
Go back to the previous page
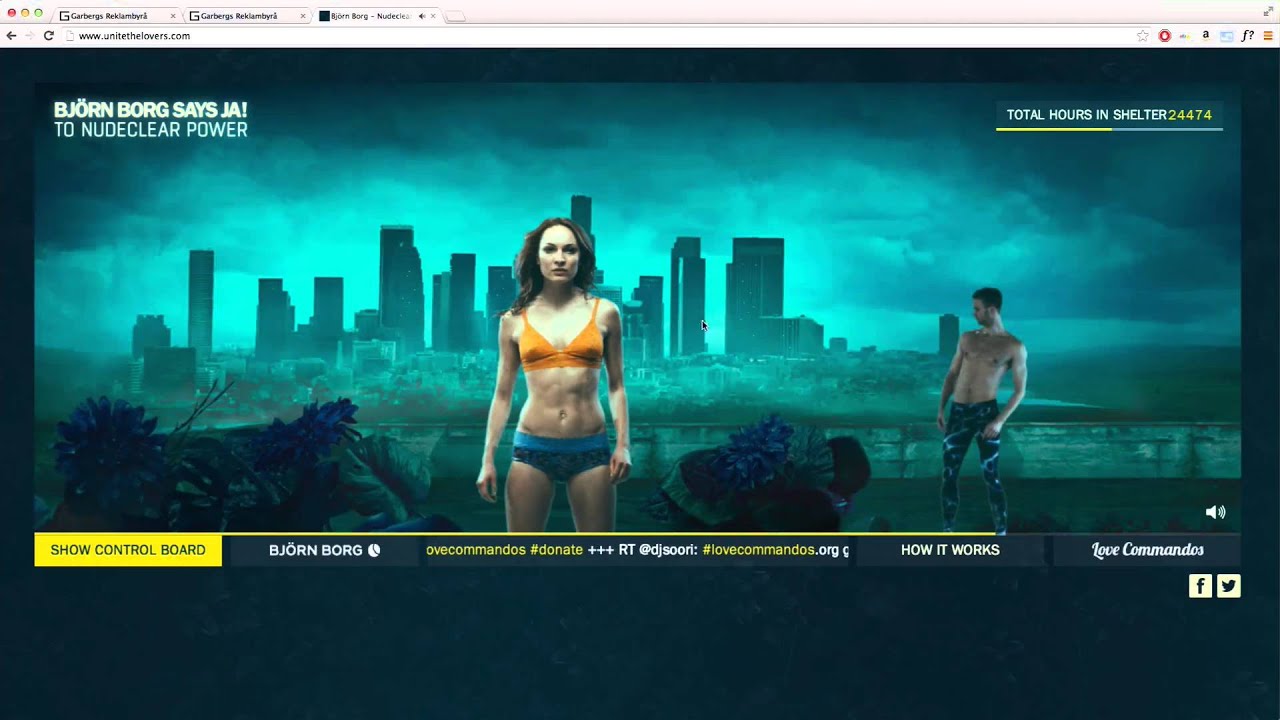coord(11,36)
